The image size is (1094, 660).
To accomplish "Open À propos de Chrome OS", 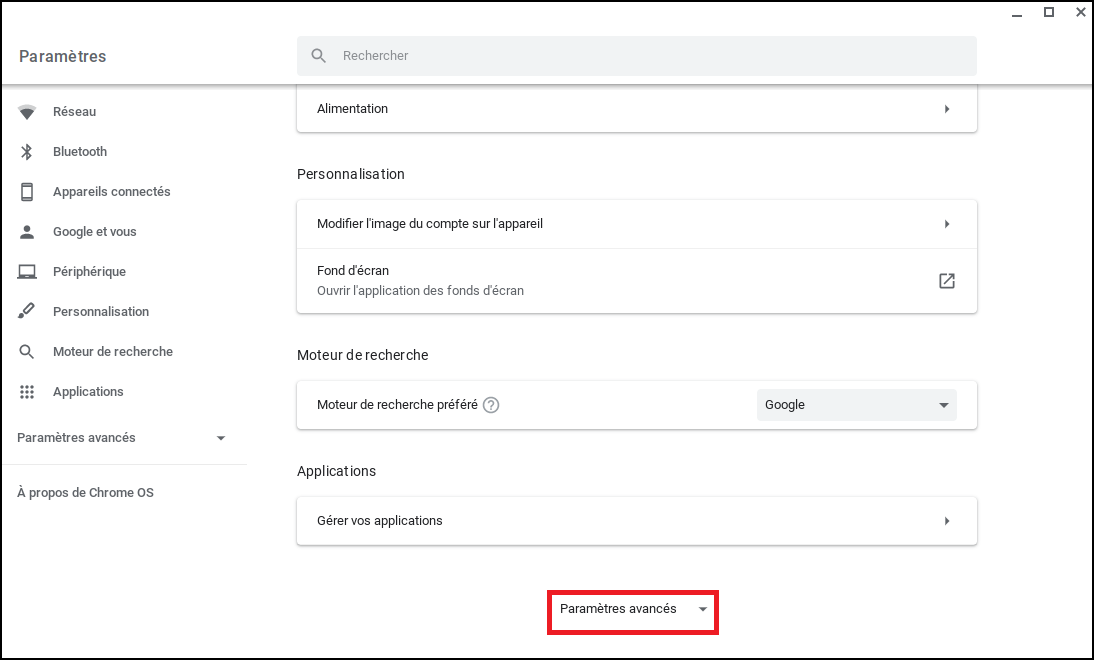I will pyautogui.click(x=85, y=493).
